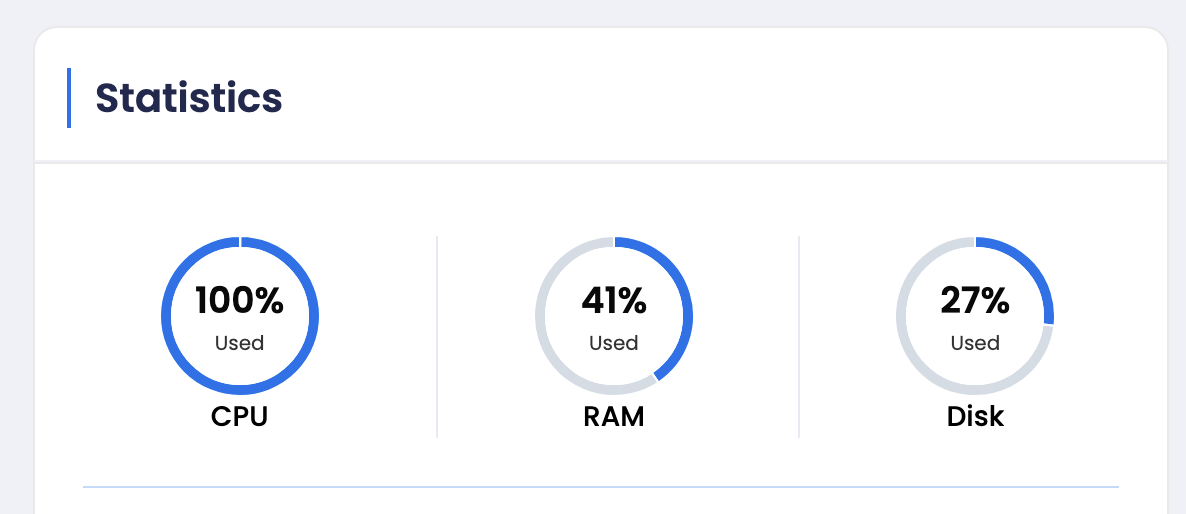This screenshot has height=514, width=1186.
Task: Select the 27% Disk usage value
Action: 975,300
